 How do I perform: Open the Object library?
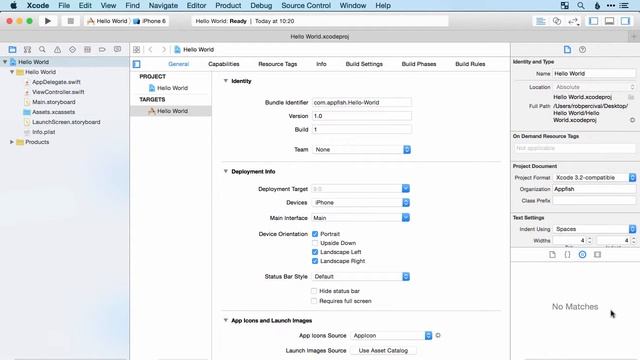point(582,254)
